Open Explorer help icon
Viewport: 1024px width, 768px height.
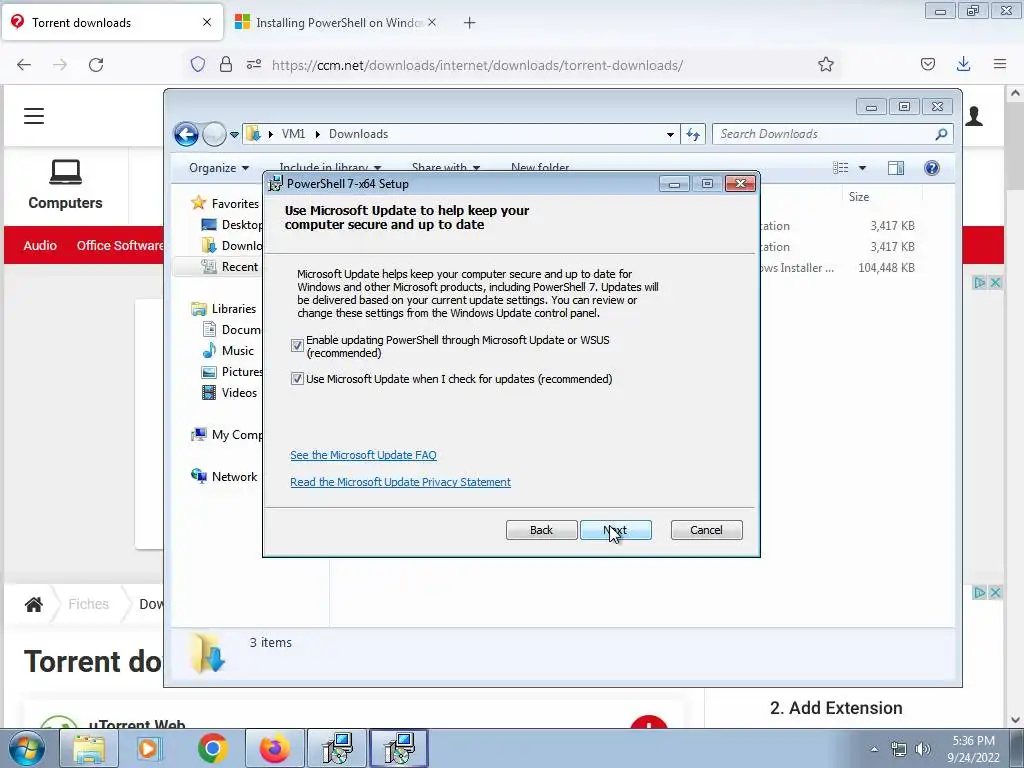[x=932, y=168]
